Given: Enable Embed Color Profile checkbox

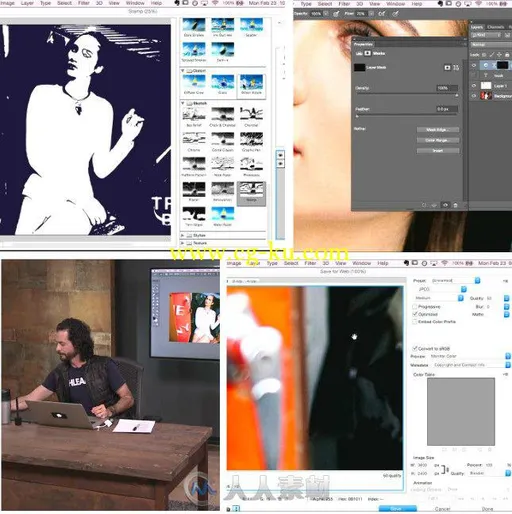Looking at the screenshot, I should tap(415, 322).
